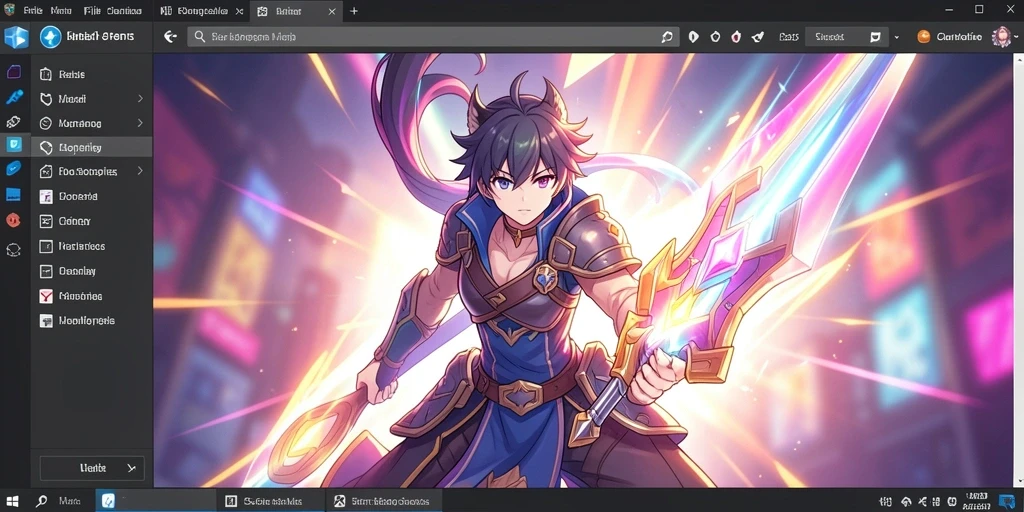Click the user avatar at the top right
The height and width of the screenshot is (512, 1024).
click(1001, 37)
